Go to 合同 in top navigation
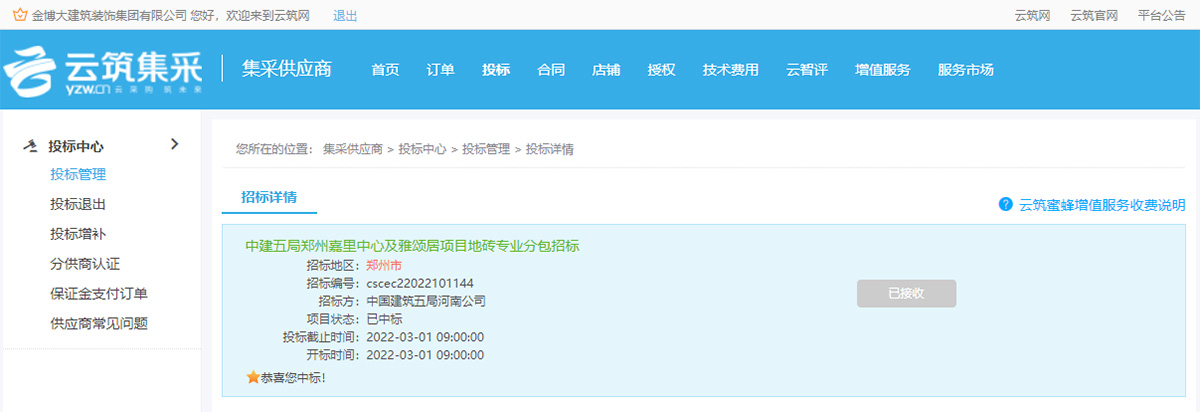This screenshot has height=412, width=1200. point(551,70)
